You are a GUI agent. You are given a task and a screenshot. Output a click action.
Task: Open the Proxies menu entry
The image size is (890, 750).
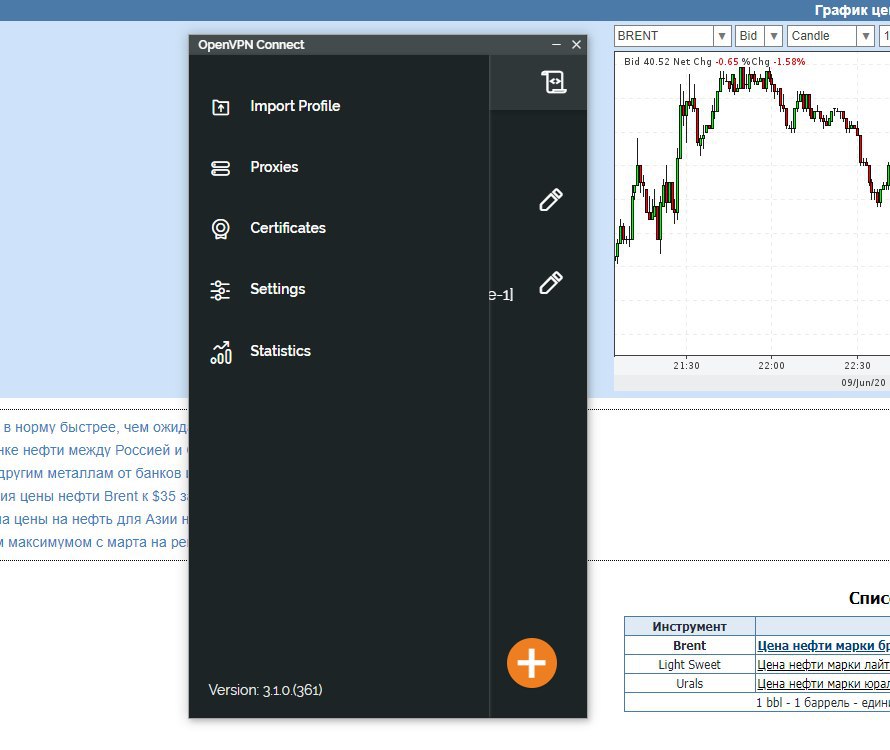coord(274,167)
